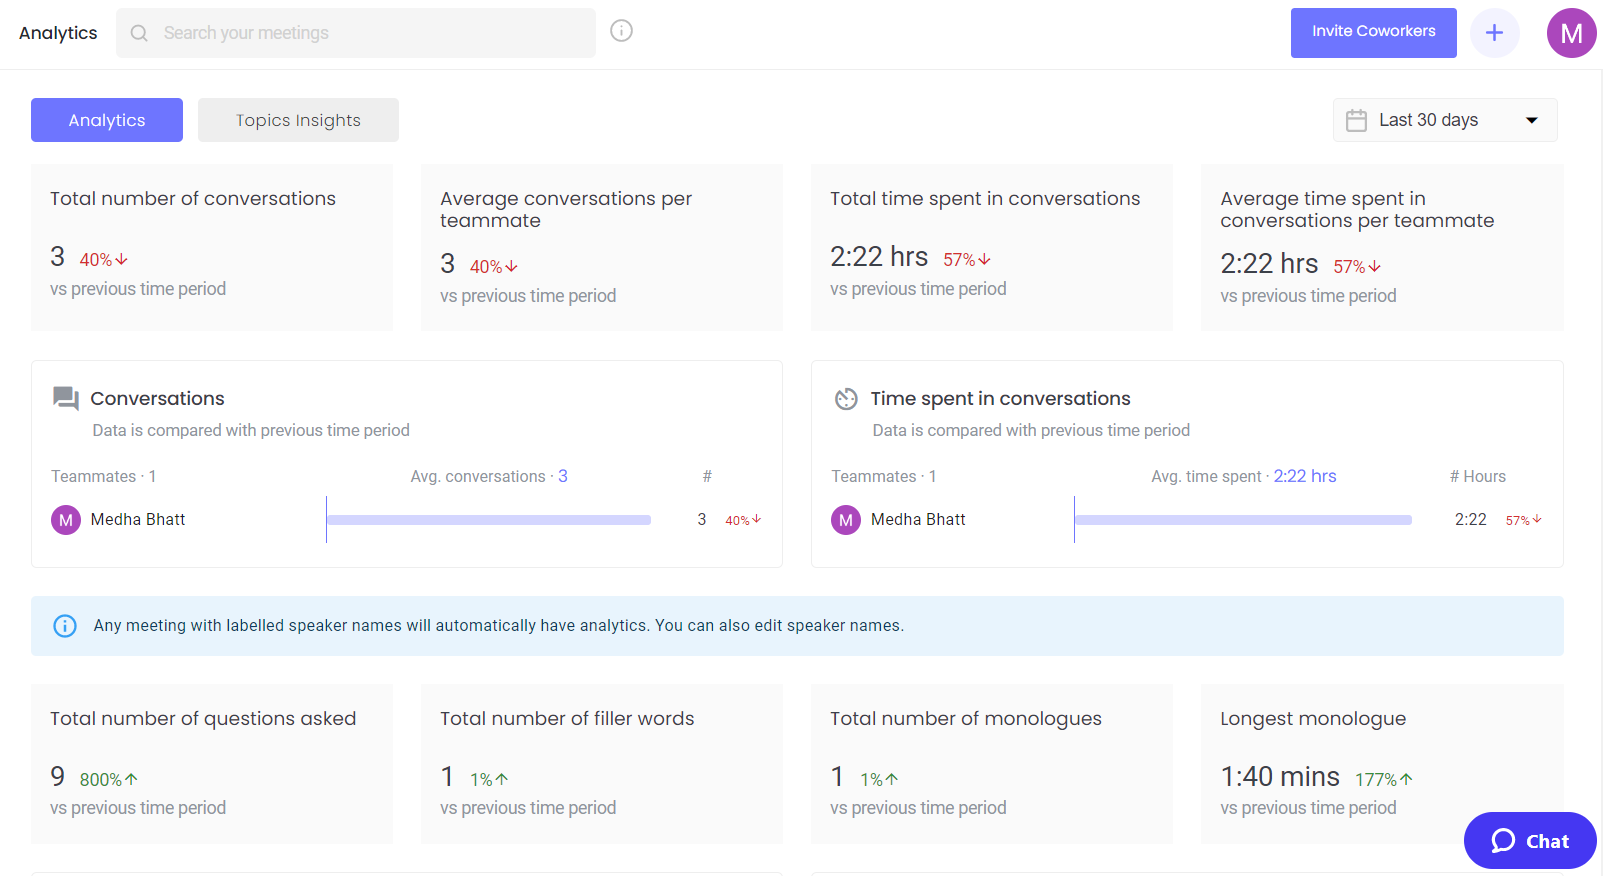
Task: Open the M profile avatar menu
Action: click(1571, 33)
